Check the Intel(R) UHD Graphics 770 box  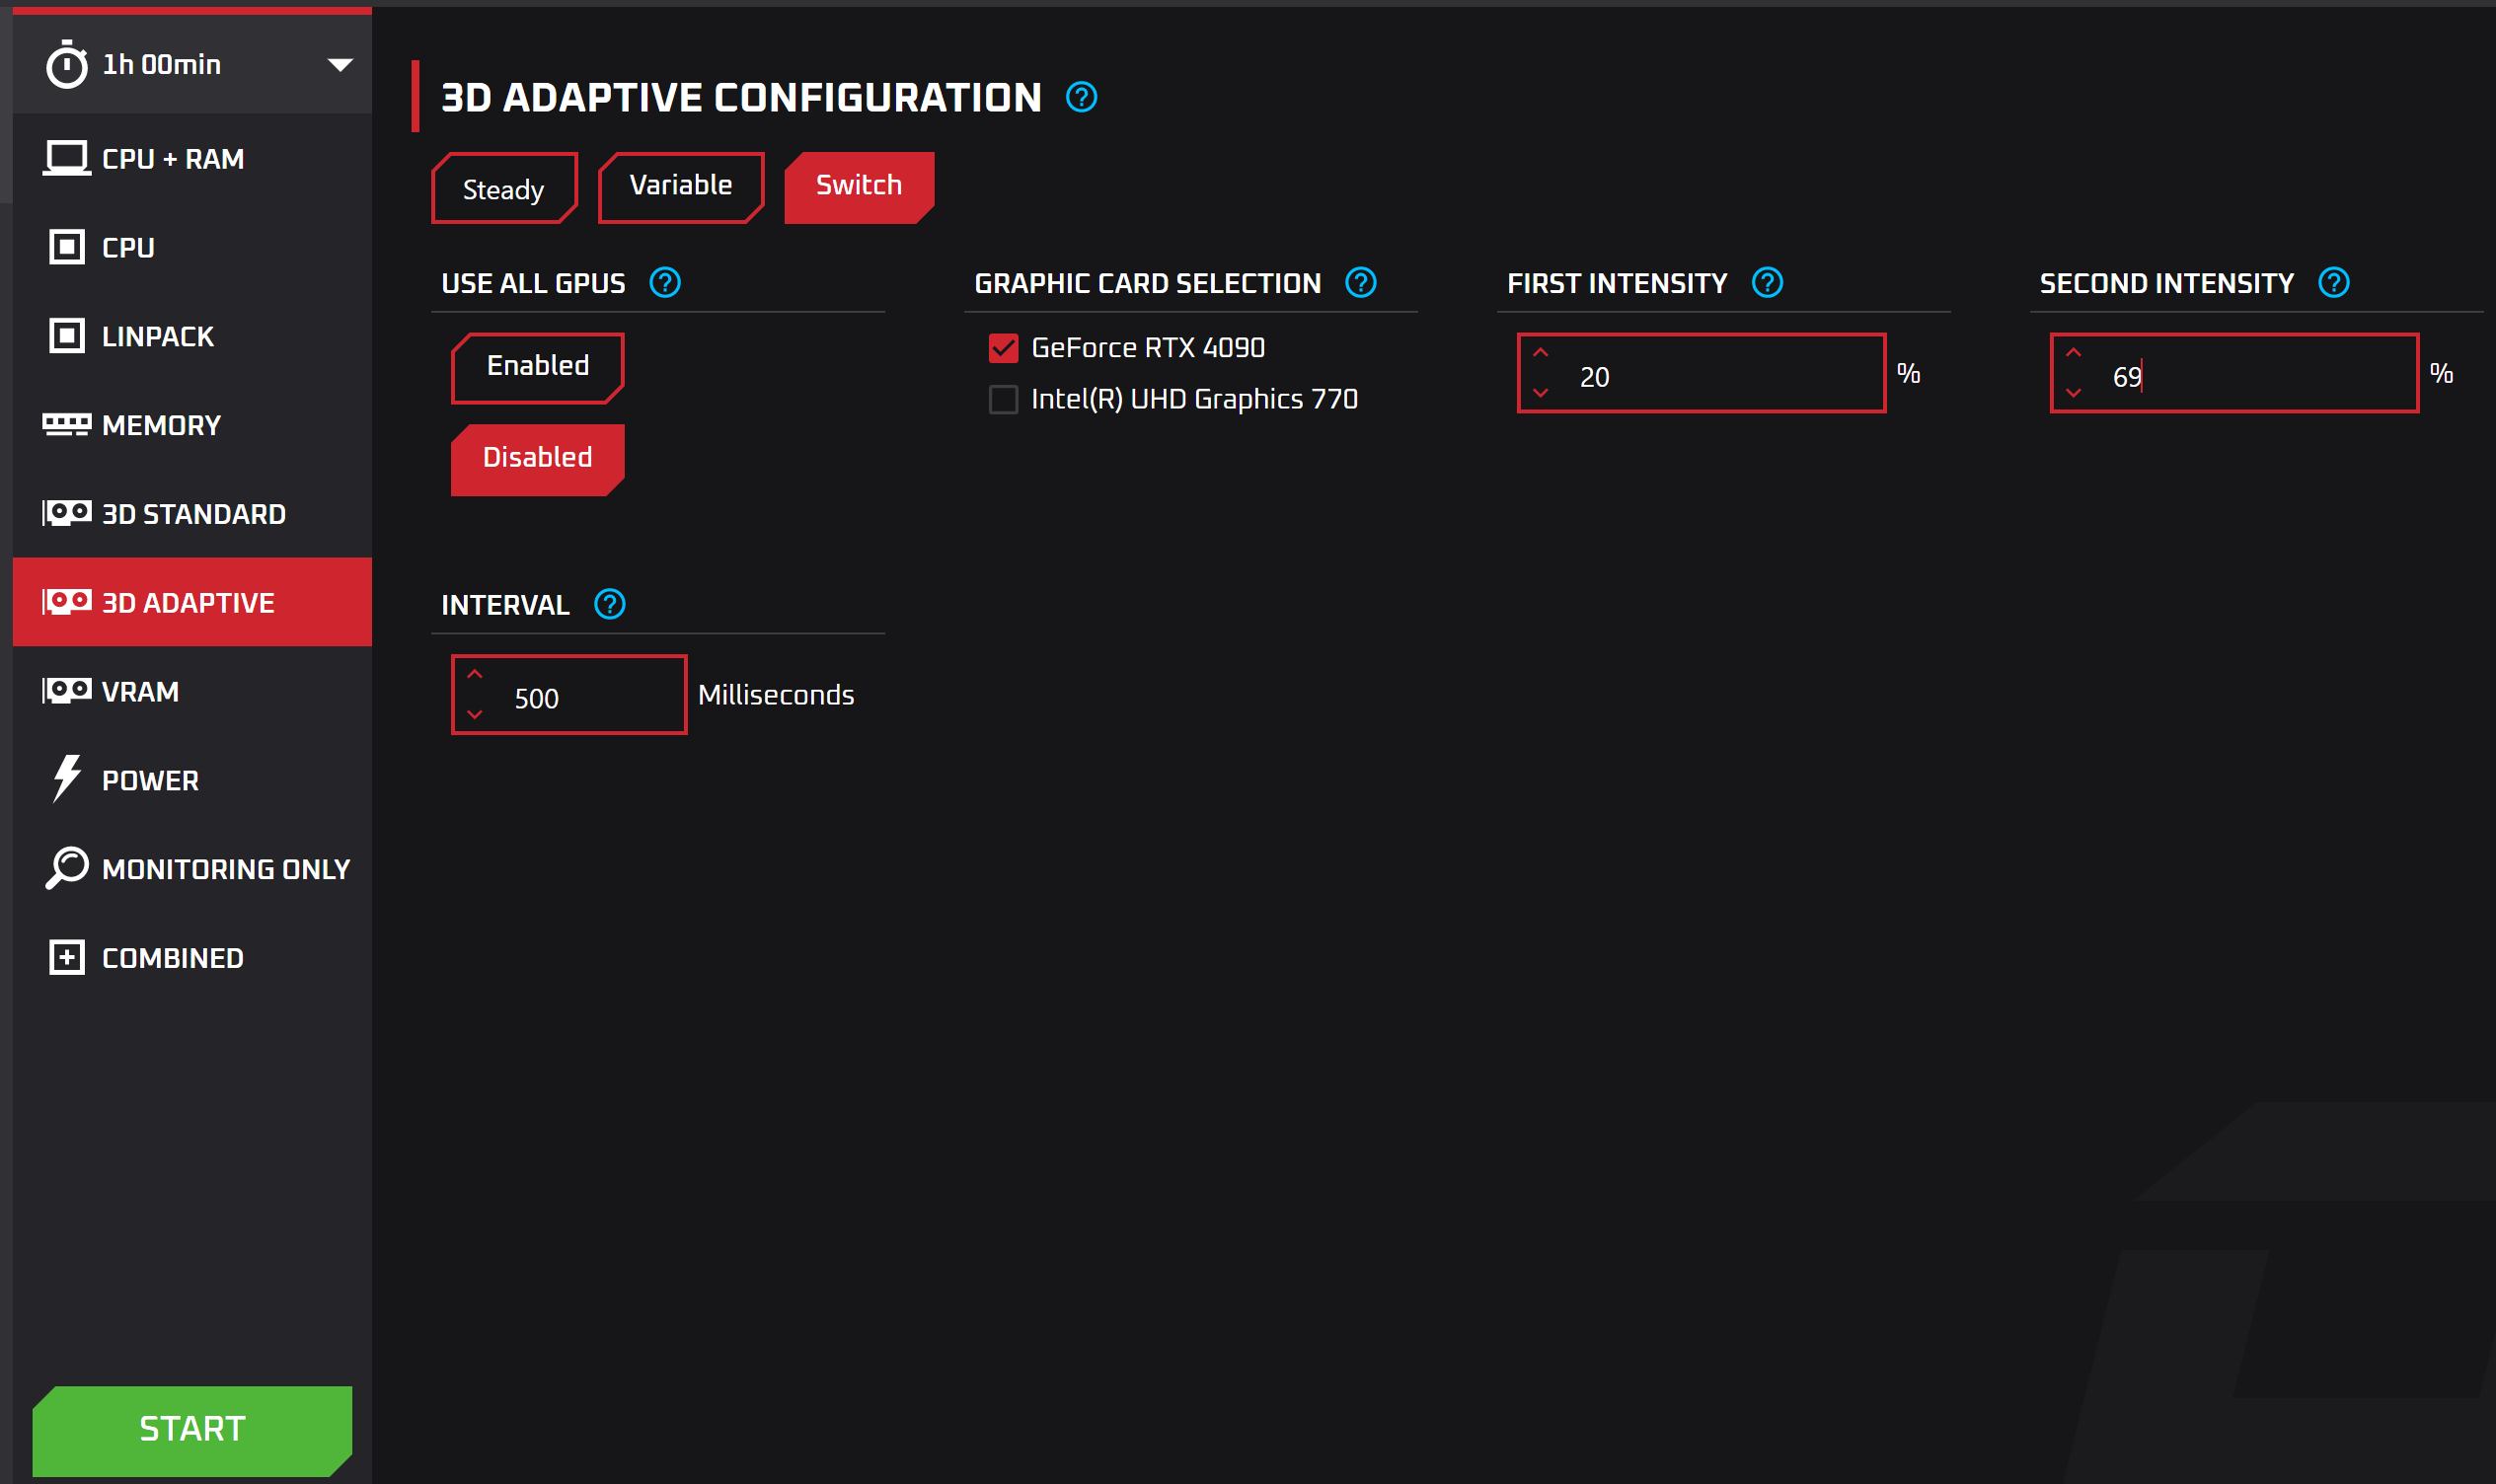coord(1003,399)
